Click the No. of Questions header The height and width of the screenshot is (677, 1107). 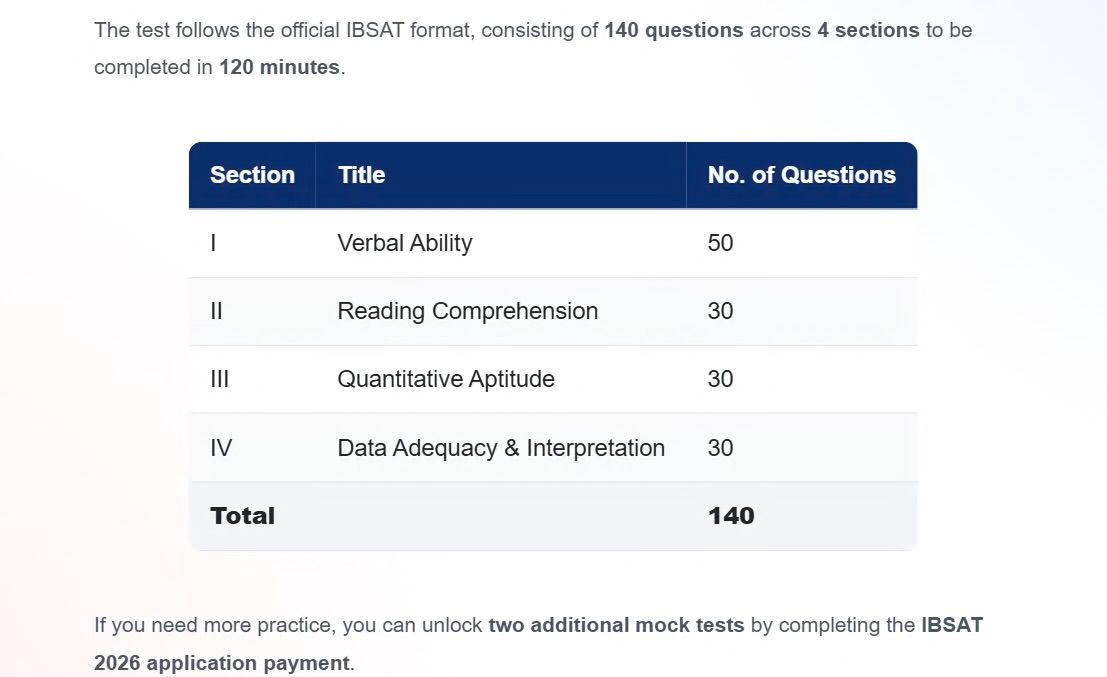pos(801,175)
